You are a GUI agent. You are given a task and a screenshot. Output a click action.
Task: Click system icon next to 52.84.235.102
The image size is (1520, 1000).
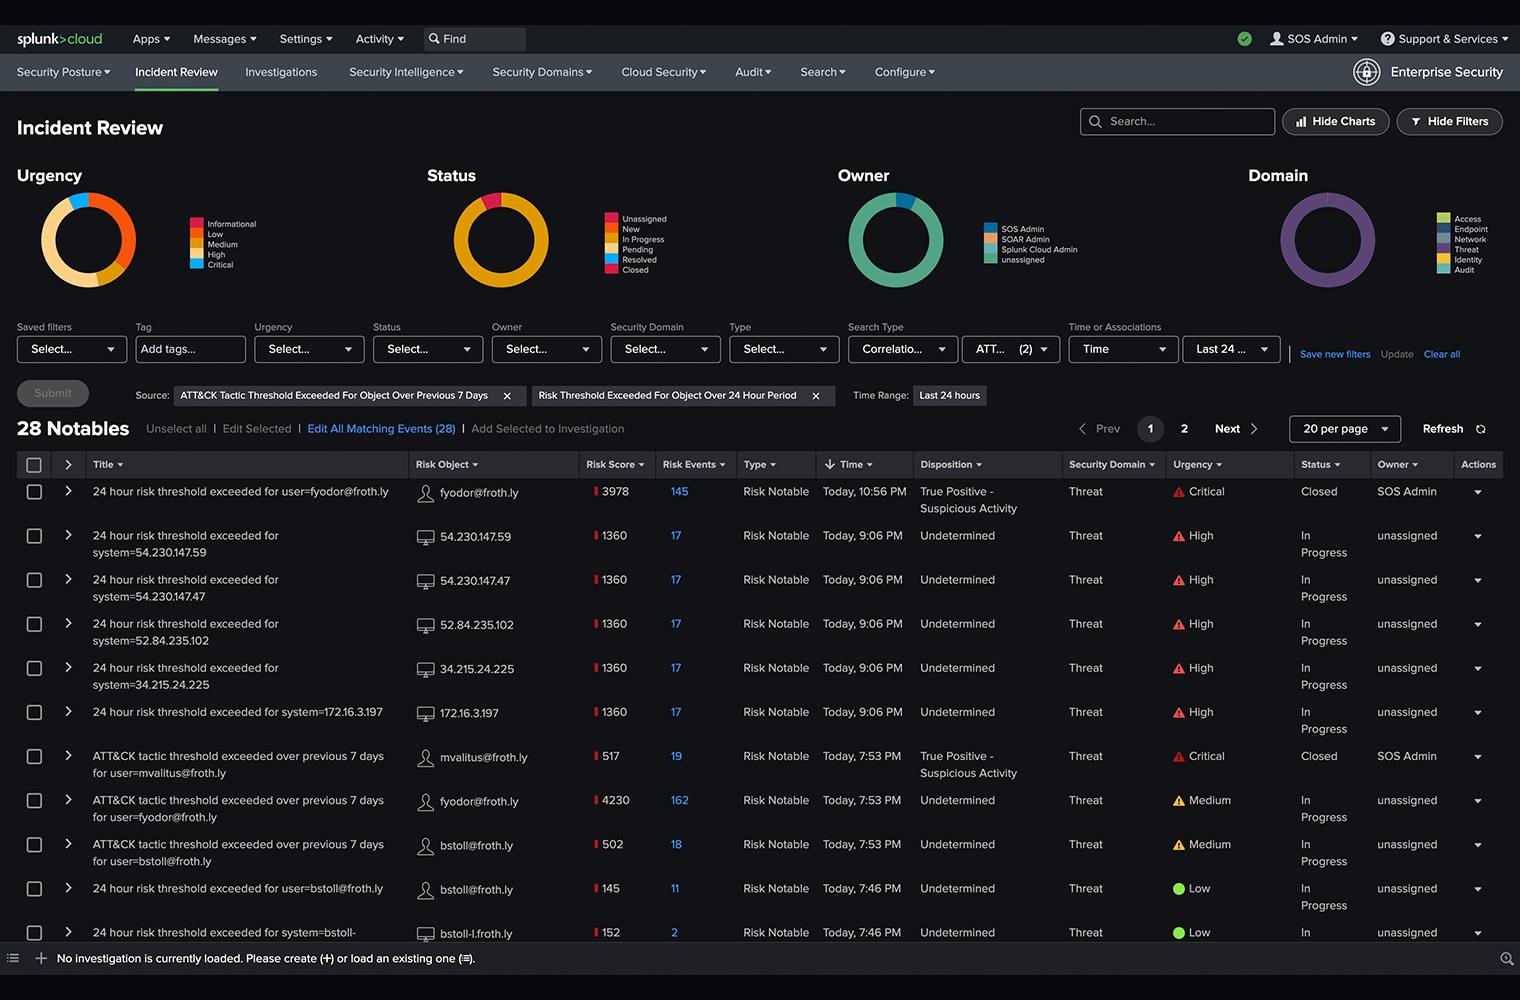(425, 625)
